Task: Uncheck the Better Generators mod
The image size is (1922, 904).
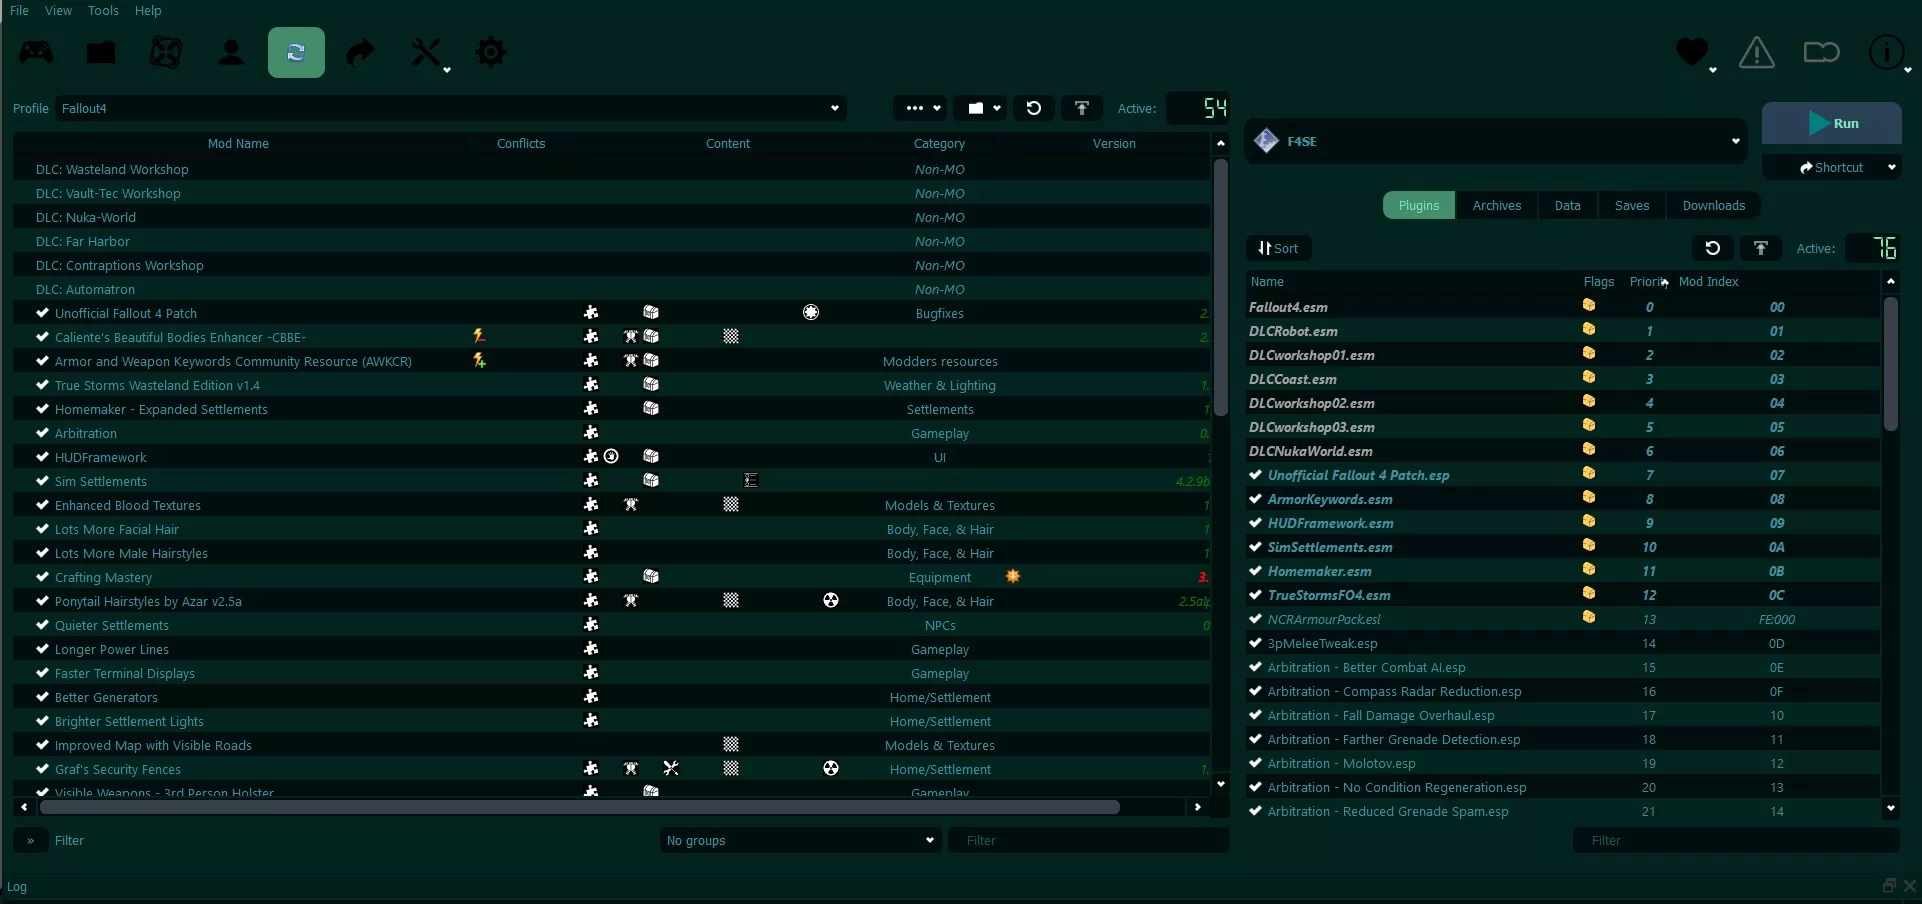Action: [42, 697]
